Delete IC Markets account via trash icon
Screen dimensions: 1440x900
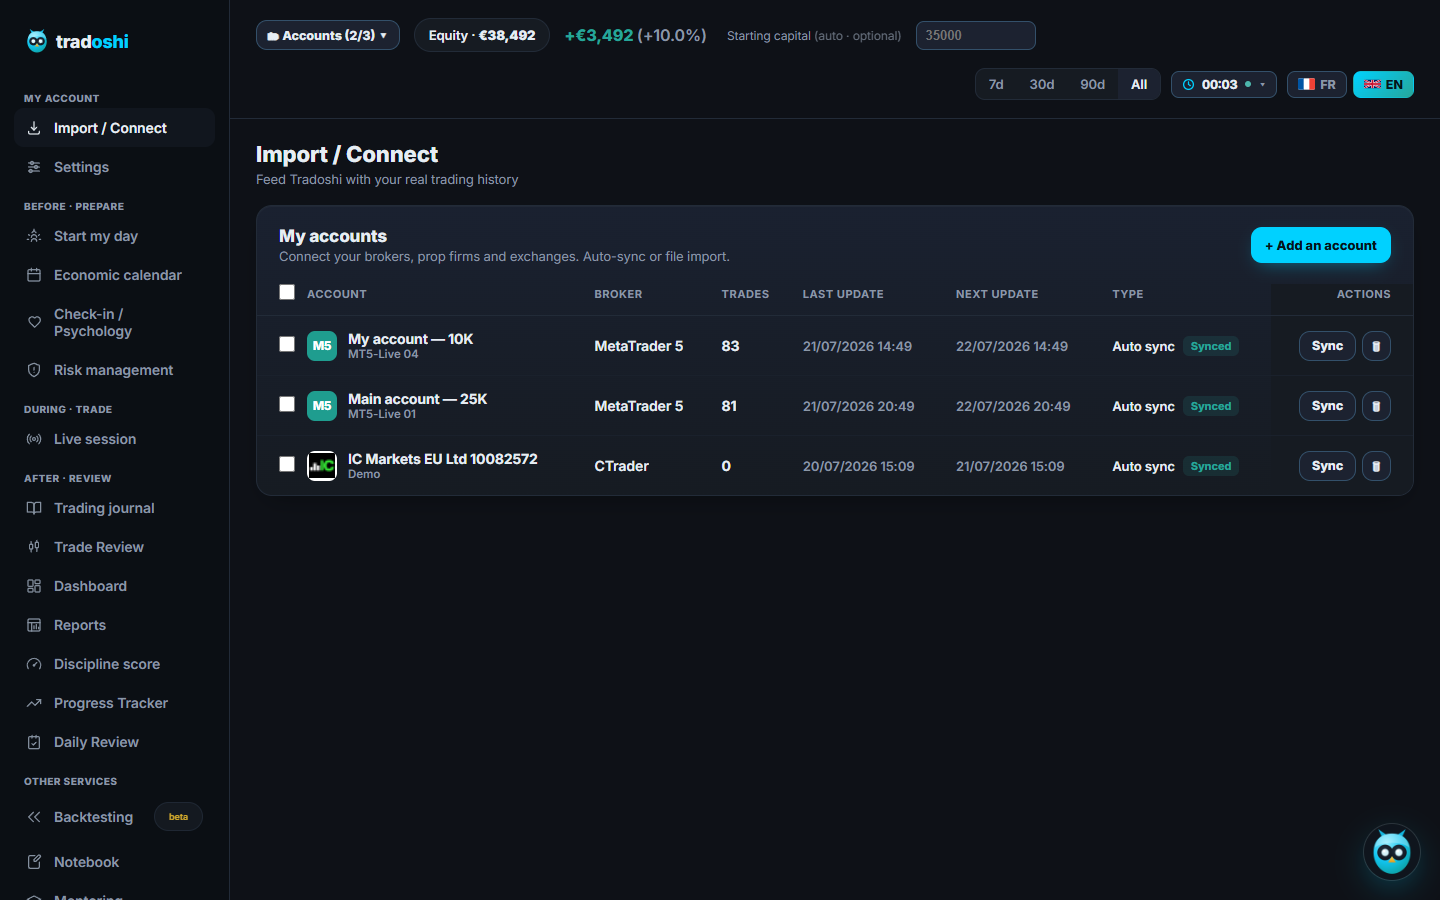(1376, 466)
